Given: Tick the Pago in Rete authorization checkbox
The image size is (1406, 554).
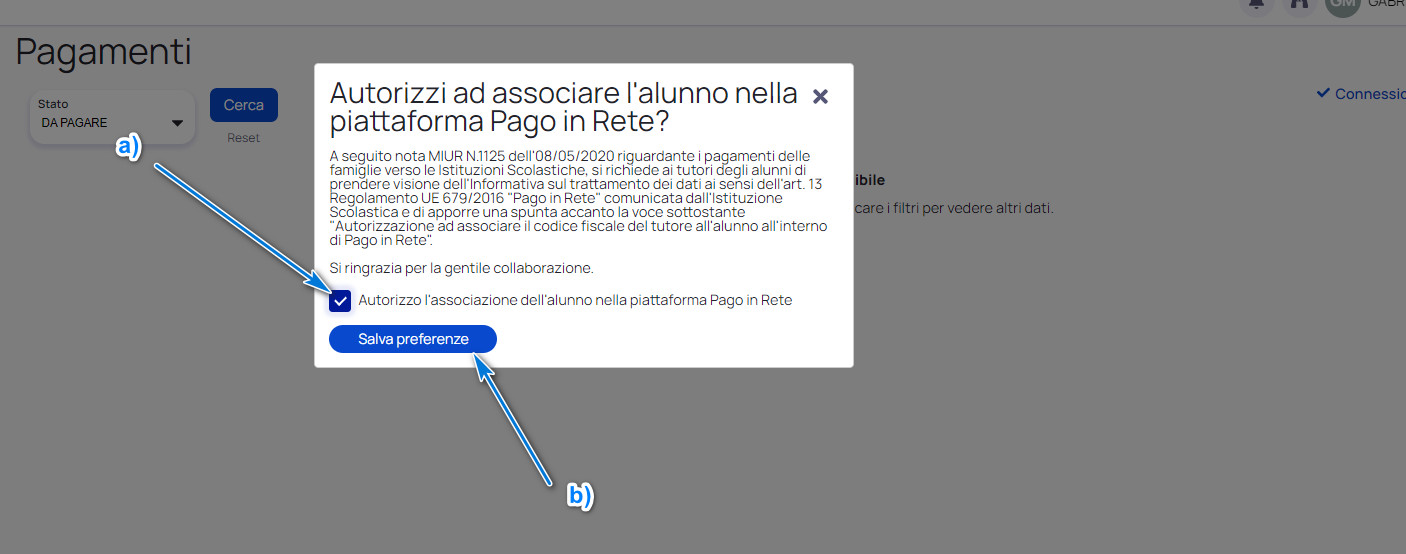Looking at the screenshot, I should click(x=340, y=300).
